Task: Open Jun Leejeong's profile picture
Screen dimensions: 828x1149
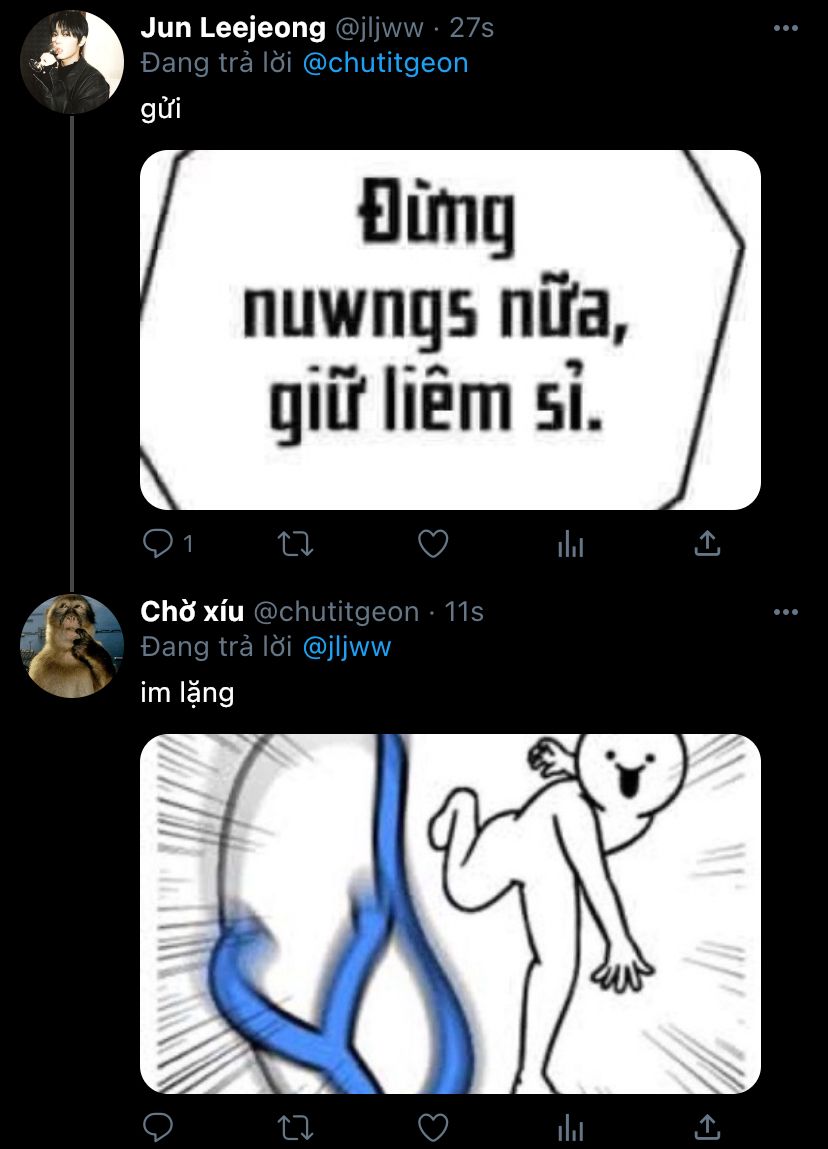Action: tap(72, 62)
